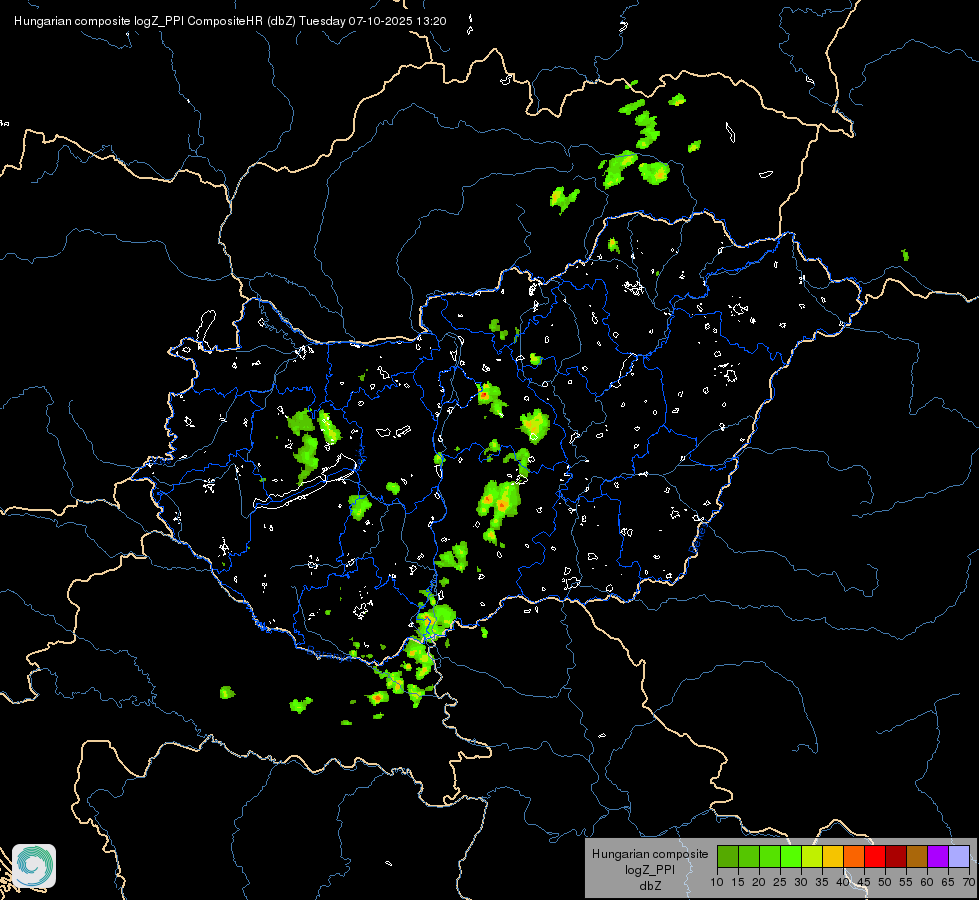Select the dark red 50-55 dBZ swatch
Viewport: 979px width, 900px height.
(896, 856)
